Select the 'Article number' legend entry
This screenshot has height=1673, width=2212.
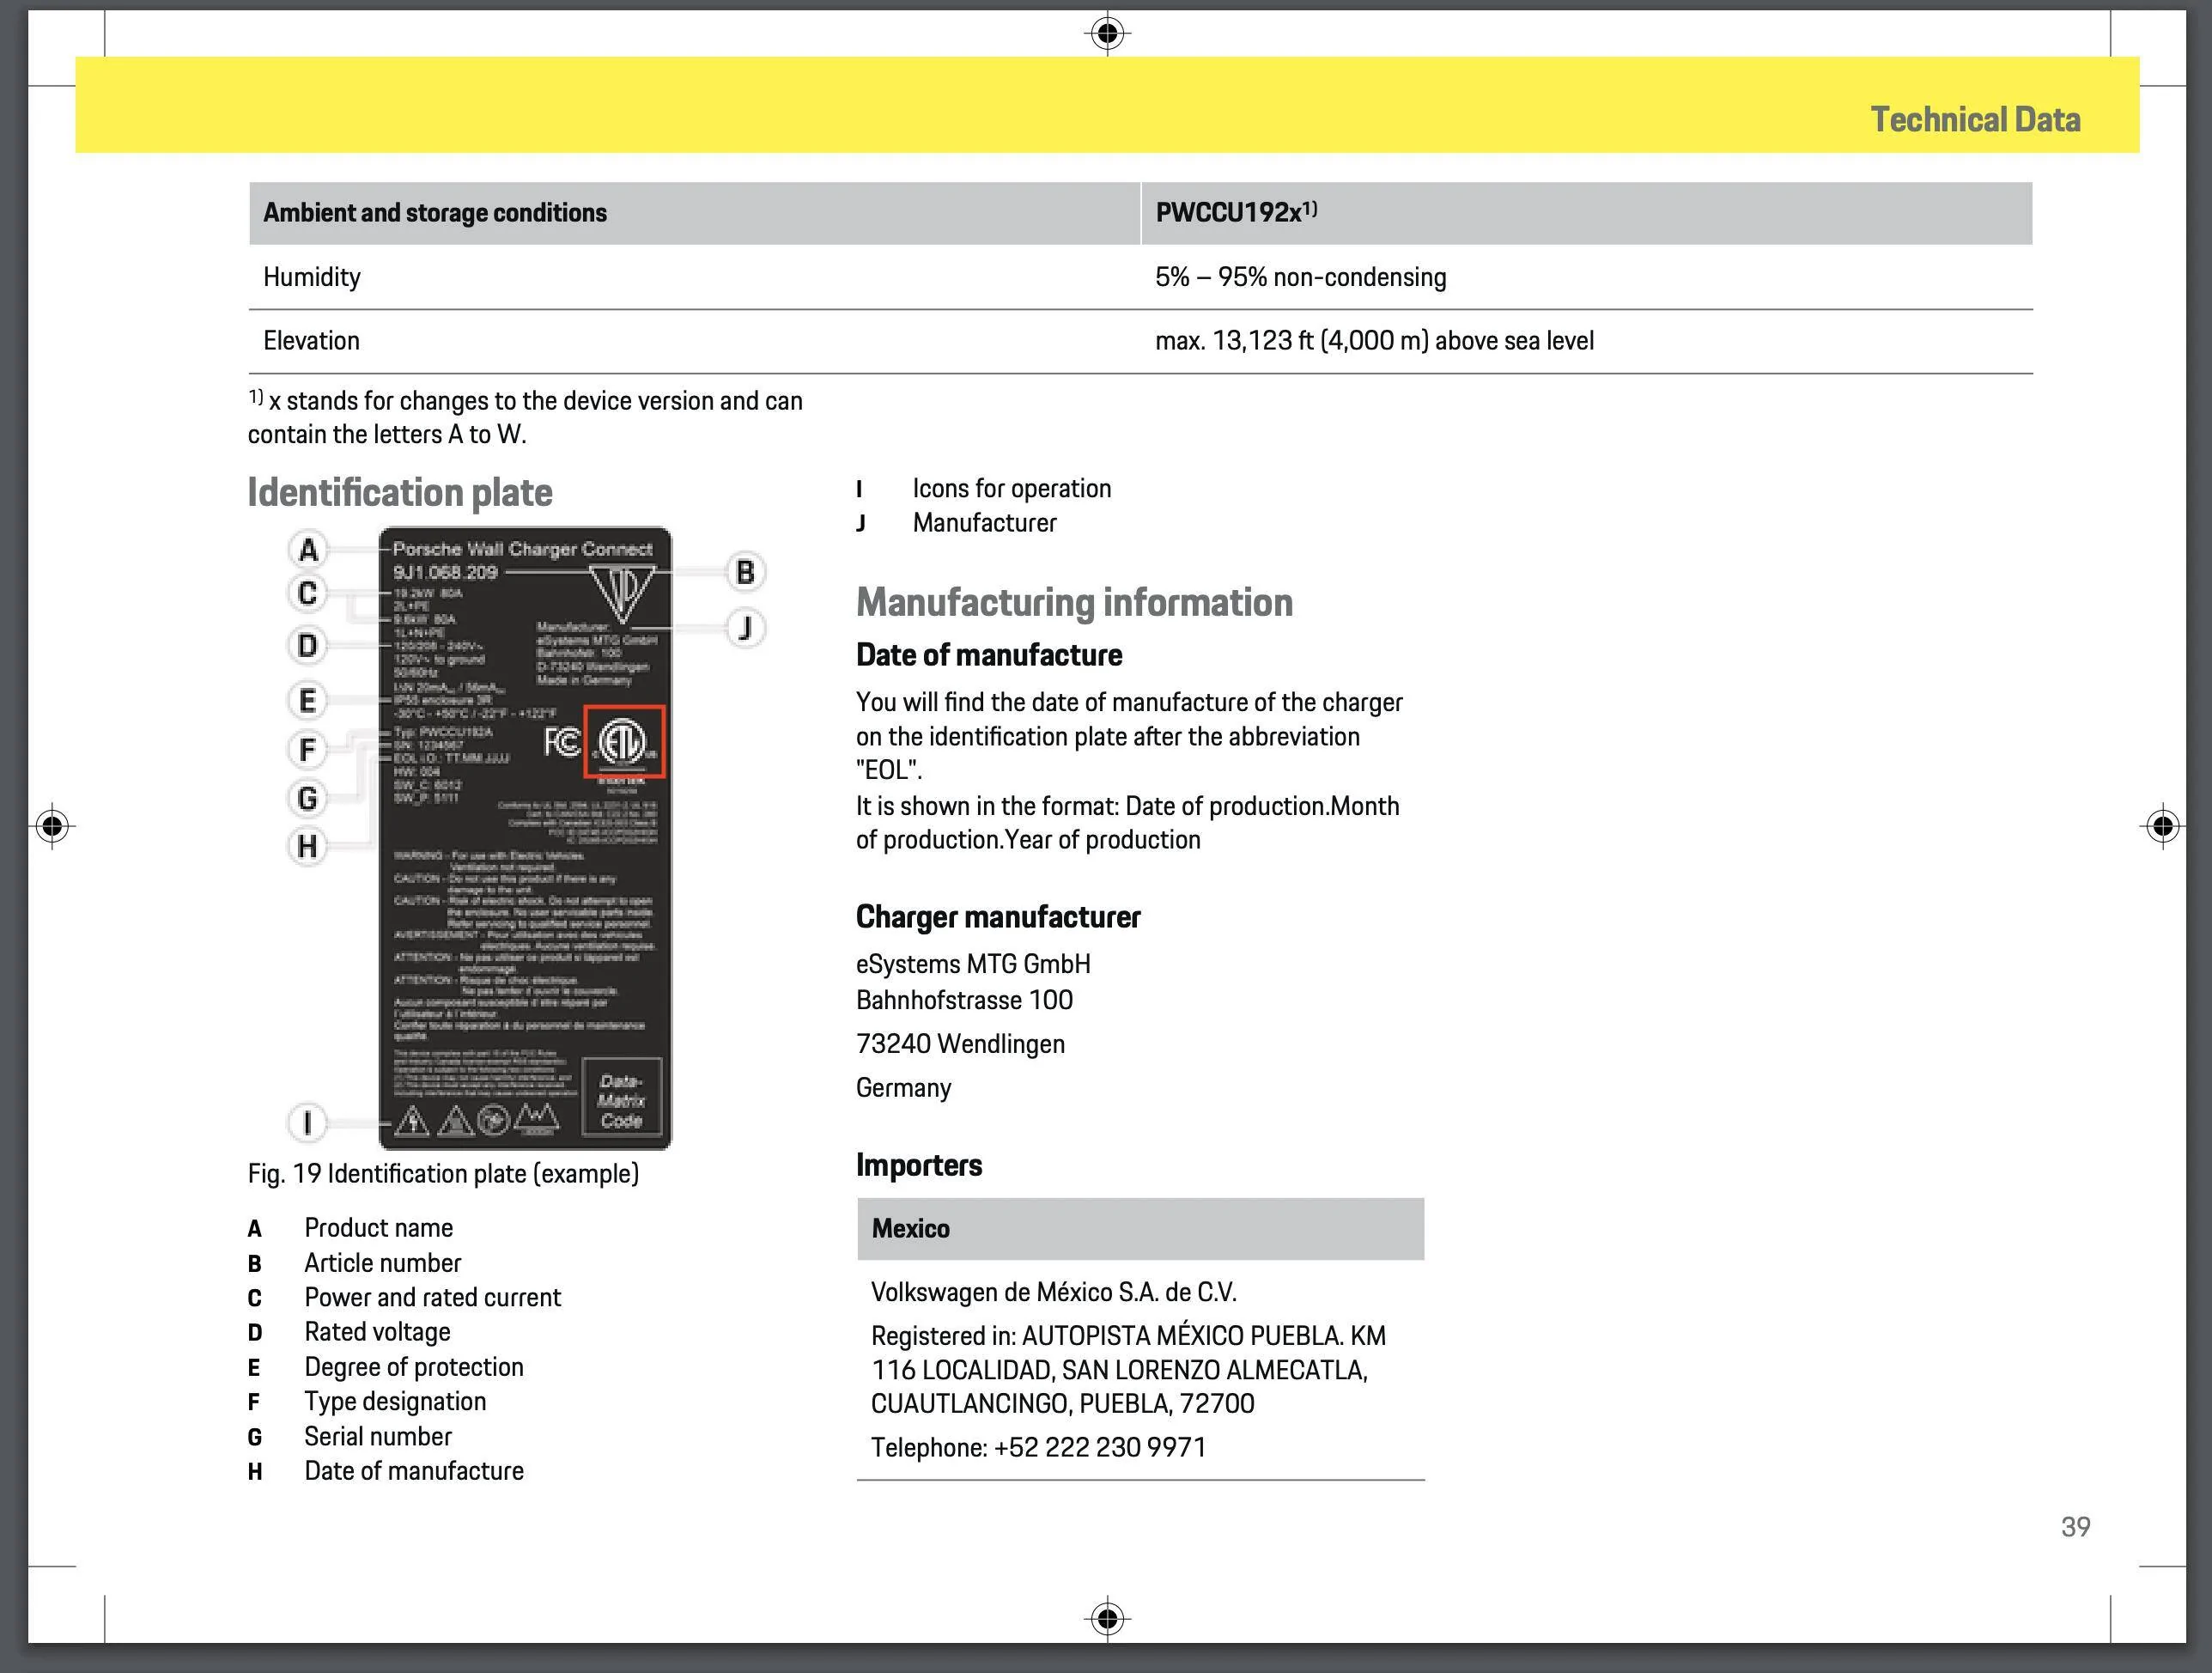[383, 1263]
